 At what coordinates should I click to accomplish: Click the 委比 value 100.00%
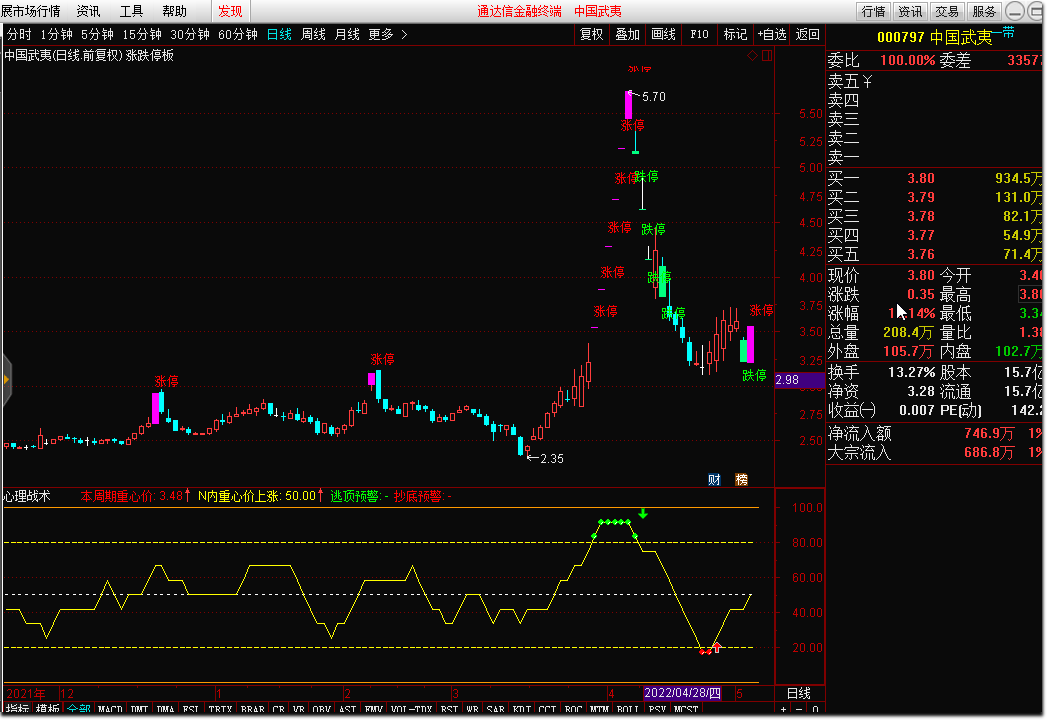[x=907, y=60]
